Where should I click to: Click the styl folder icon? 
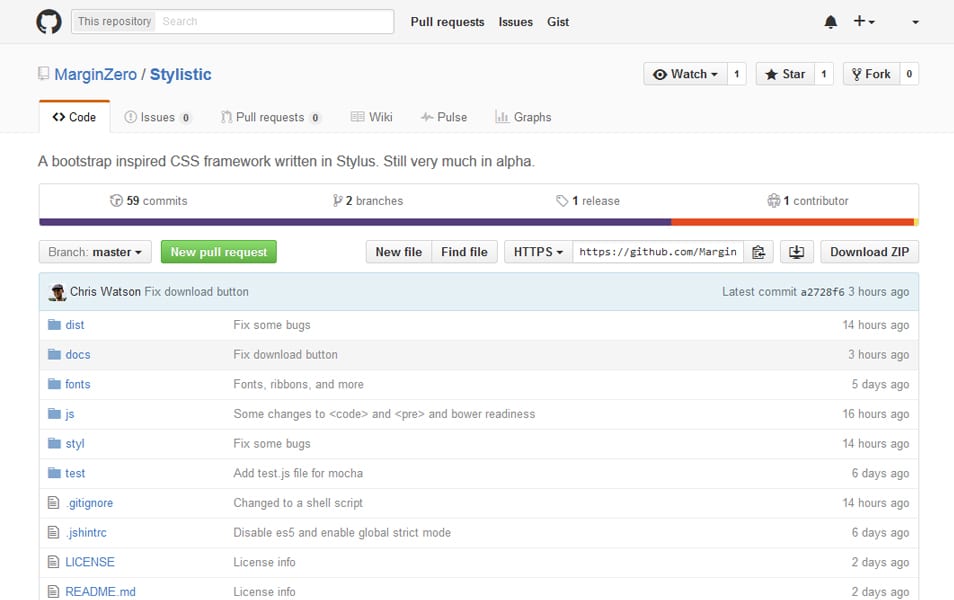pos(54,443)
